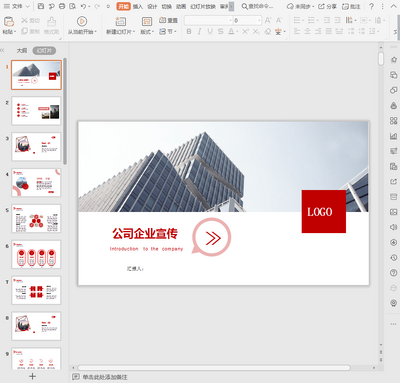Screen dimensions: 400x383
Task: Select slide 7 thumbnail
Action: tap(36, 290)
